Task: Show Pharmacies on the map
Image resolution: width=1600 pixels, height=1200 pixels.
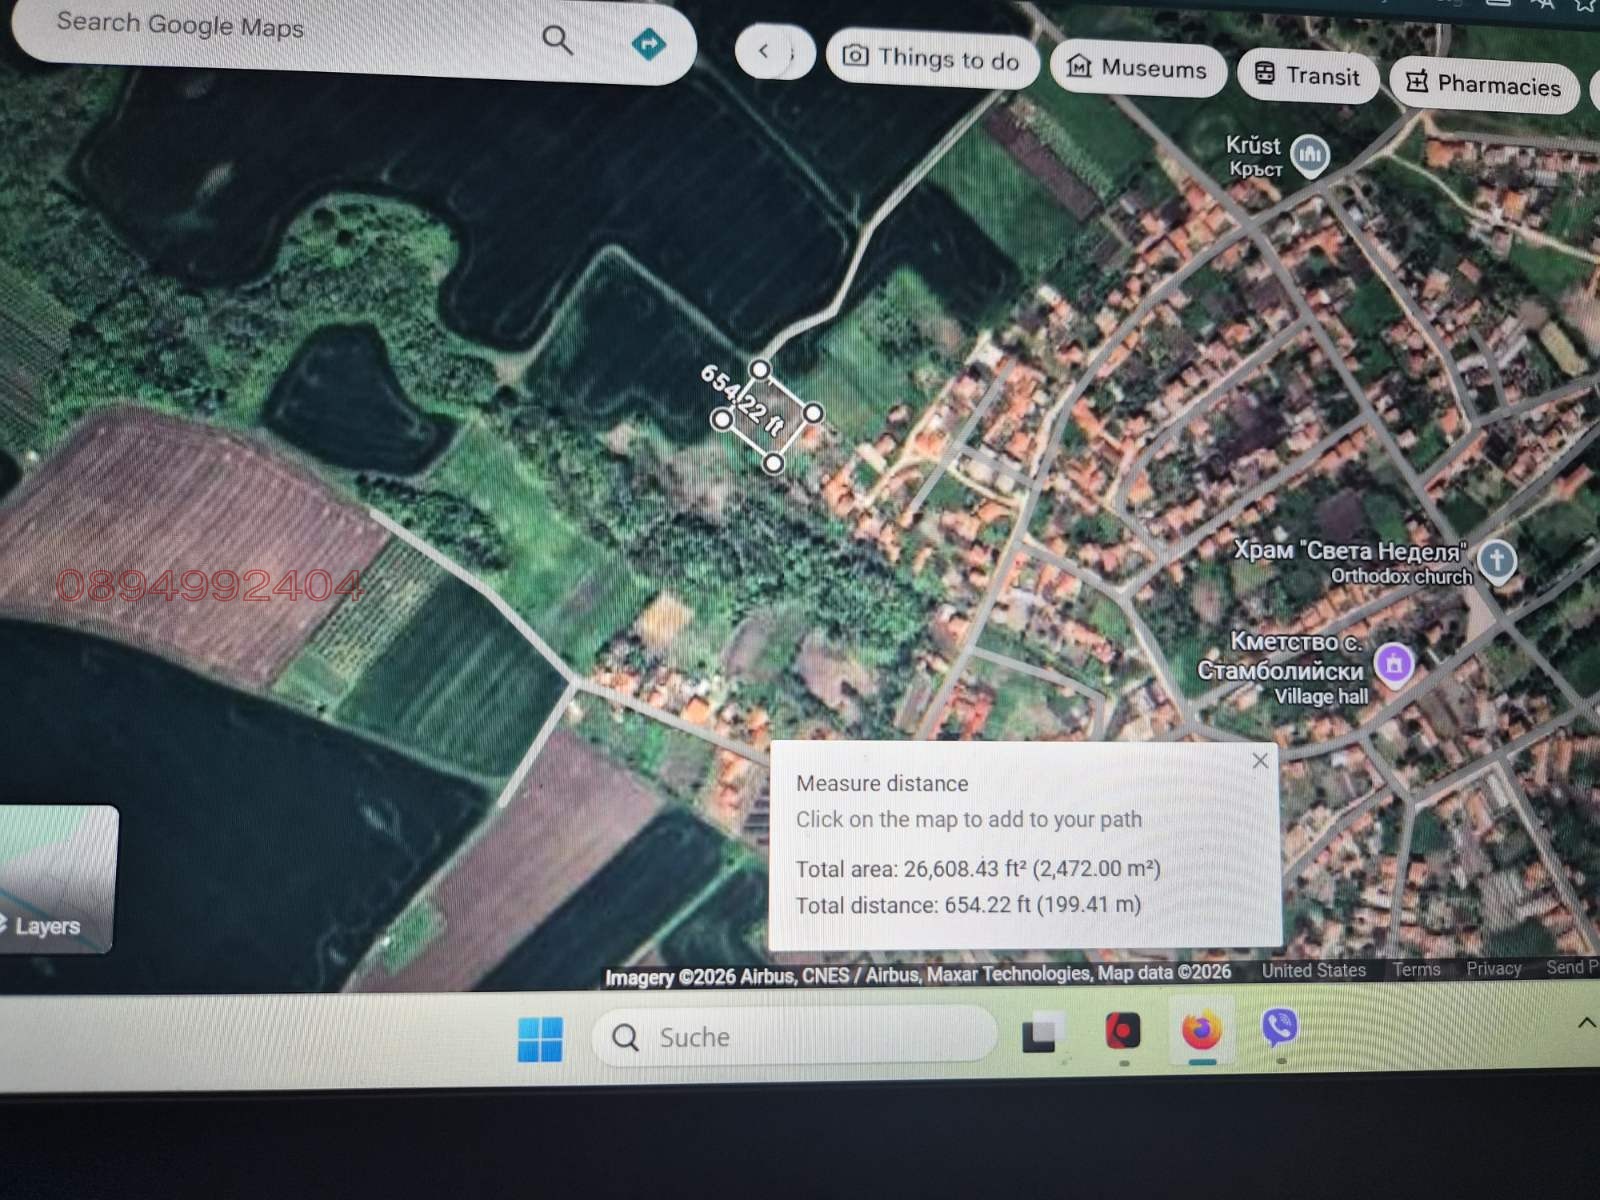Action: (x=1484, y=85)
